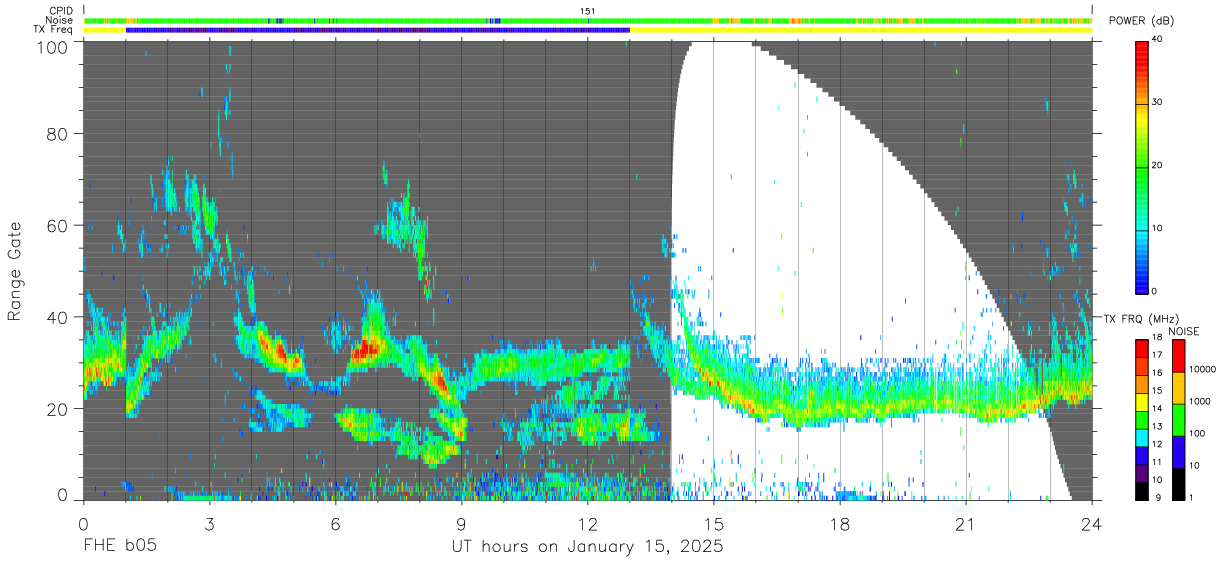Click the range gate tick label '100'
Image resolution: width=1228 pixels, height=567 pixels.
coord(53,47)
